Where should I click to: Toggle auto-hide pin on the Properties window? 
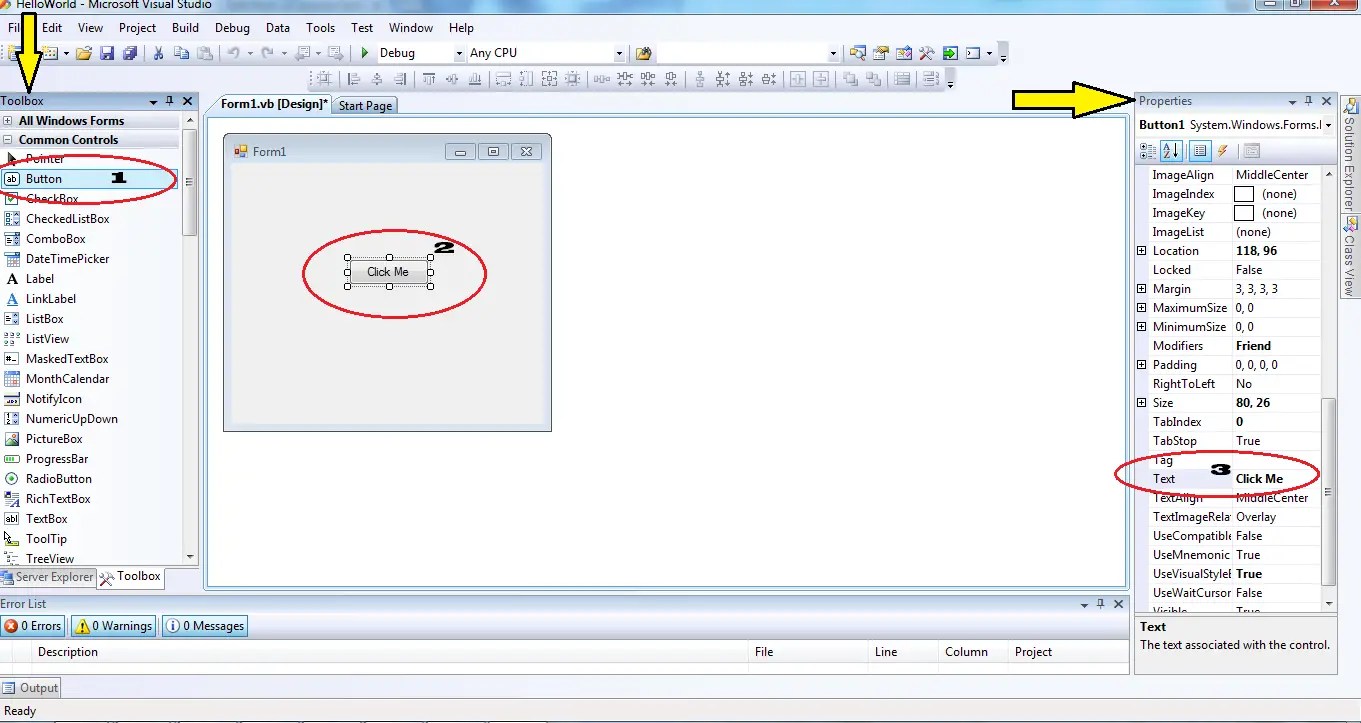pos(1308,101)
